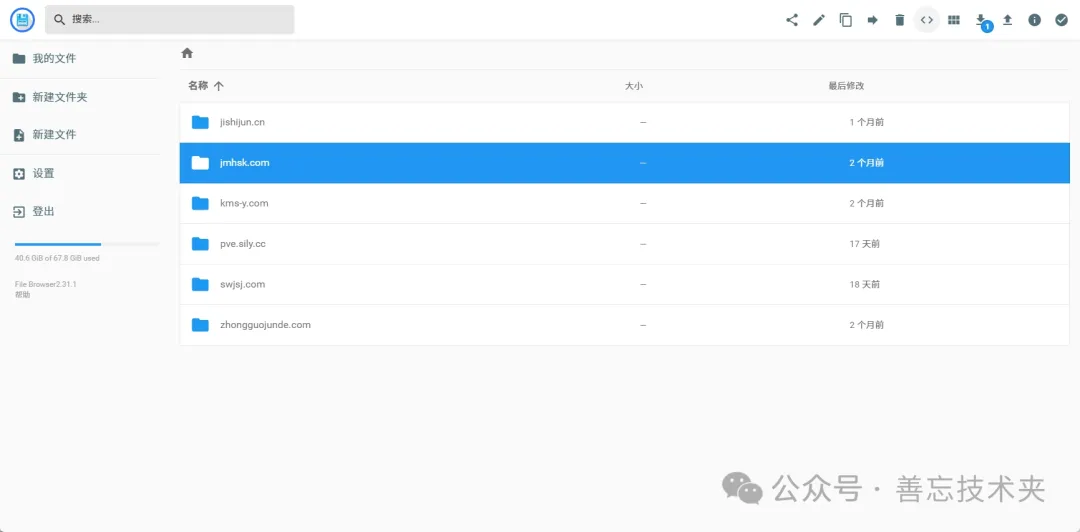The height and width of the screenshot is (532, 1080).
Task: Toggle the shell code brackets icon
Action: (x=926, y=20)
